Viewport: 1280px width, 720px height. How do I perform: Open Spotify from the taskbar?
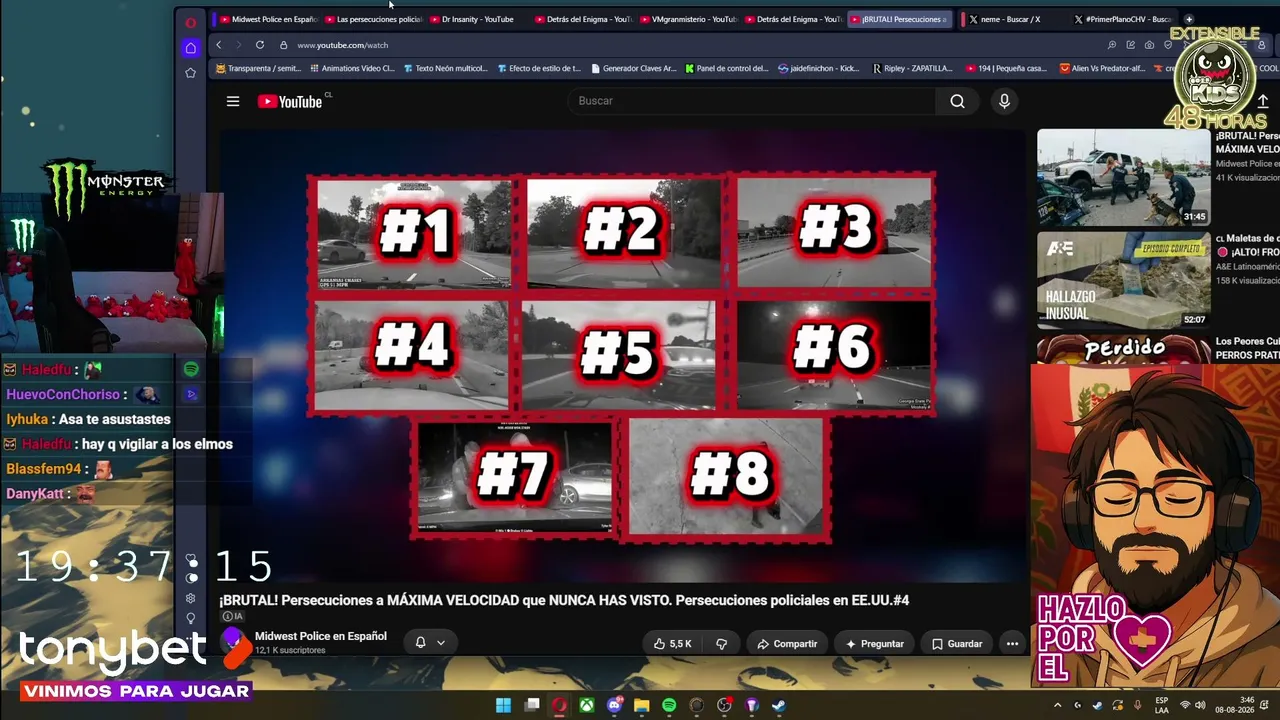pos(669,705)
